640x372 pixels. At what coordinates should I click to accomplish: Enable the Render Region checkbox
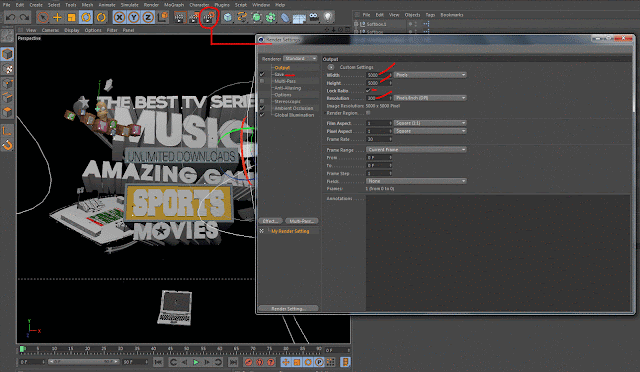pyautogui.click(x=368, y=113)
